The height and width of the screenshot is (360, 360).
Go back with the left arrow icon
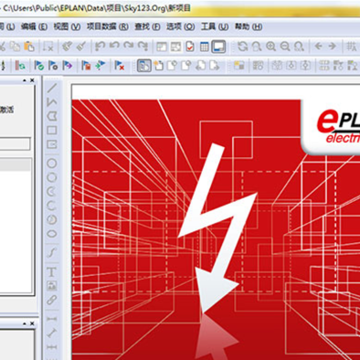click(318, 46)
